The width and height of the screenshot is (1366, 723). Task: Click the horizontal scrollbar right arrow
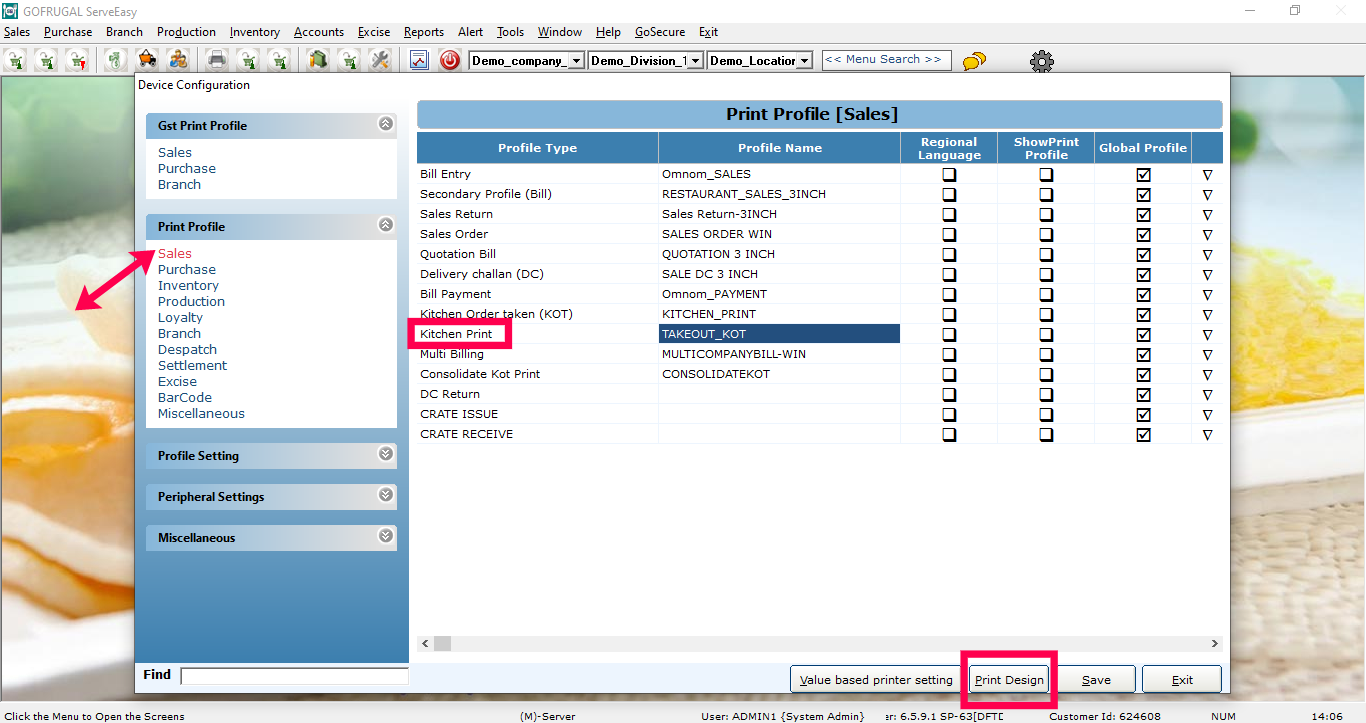[1215, 644]
